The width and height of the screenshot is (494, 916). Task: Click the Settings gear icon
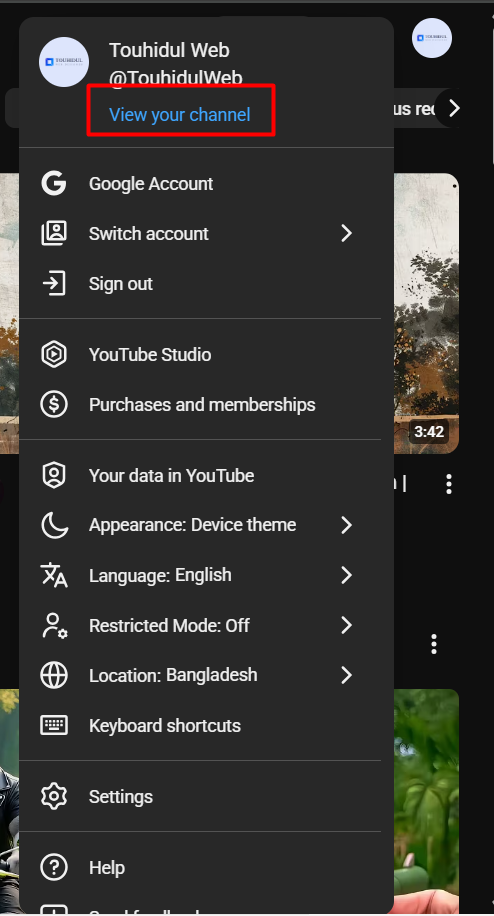[x=54, y=796]
